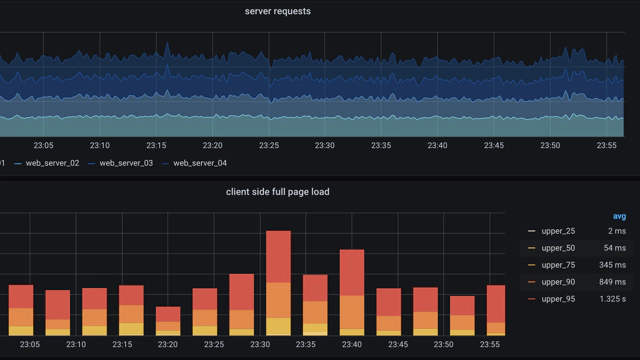Image resolution: width=640 pixels, height=360 pixels.
Task: Click upper_25 legend color swatch
Action: [531, 231]
